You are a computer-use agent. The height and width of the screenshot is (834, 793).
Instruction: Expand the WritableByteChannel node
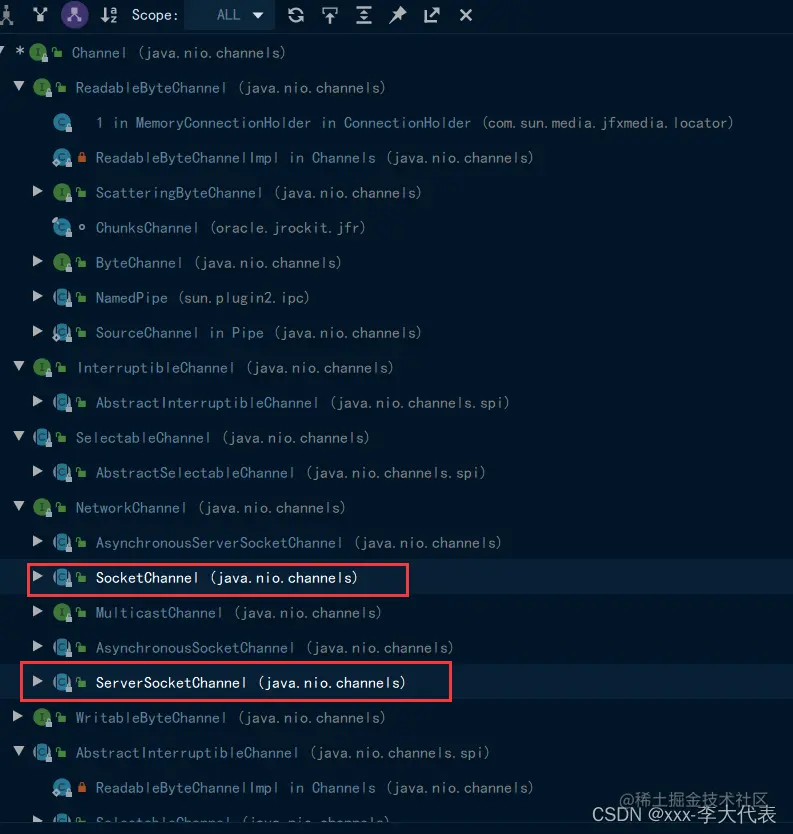pyautogui.click(x=18, y=716)
